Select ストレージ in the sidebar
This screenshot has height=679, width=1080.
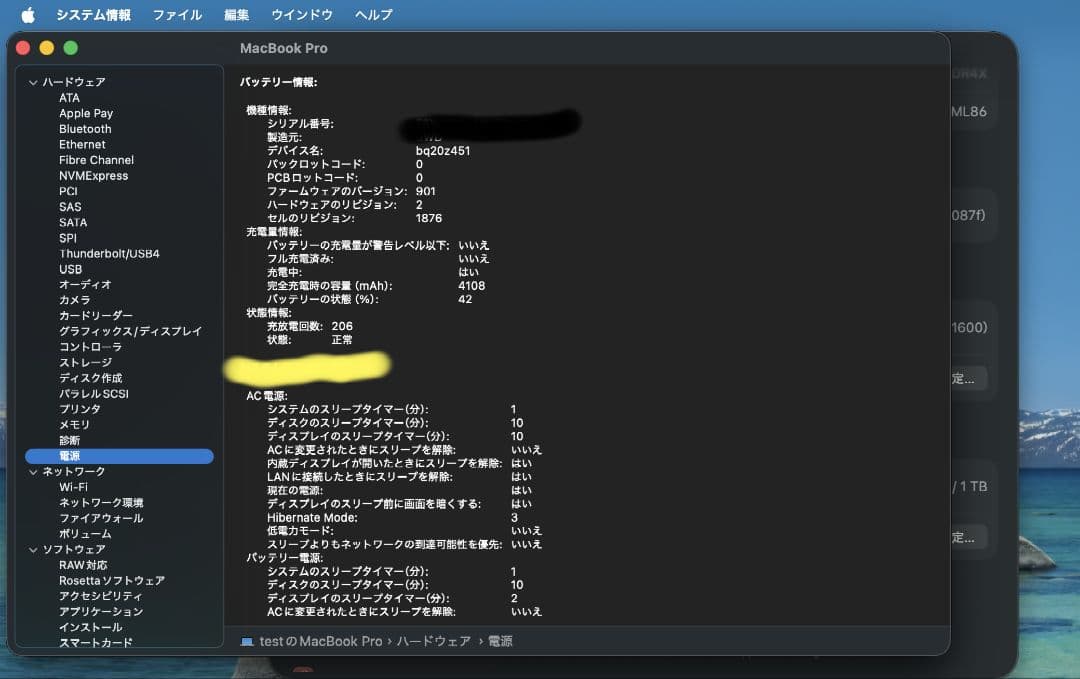pos(86,362)
